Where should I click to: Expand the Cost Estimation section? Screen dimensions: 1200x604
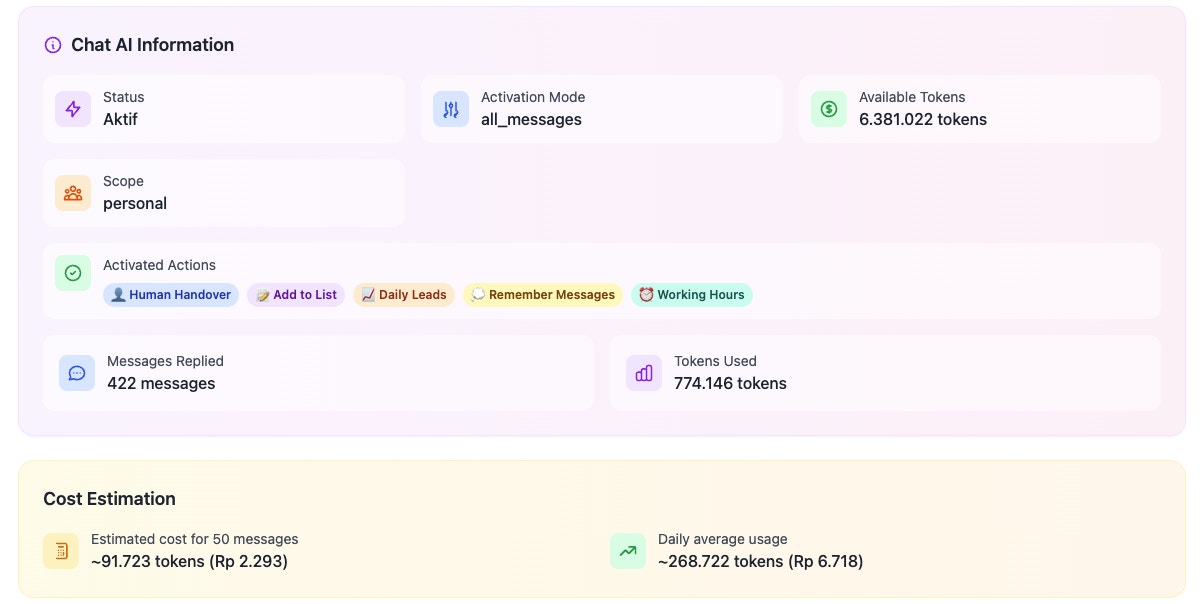click(x=109, y=498)
